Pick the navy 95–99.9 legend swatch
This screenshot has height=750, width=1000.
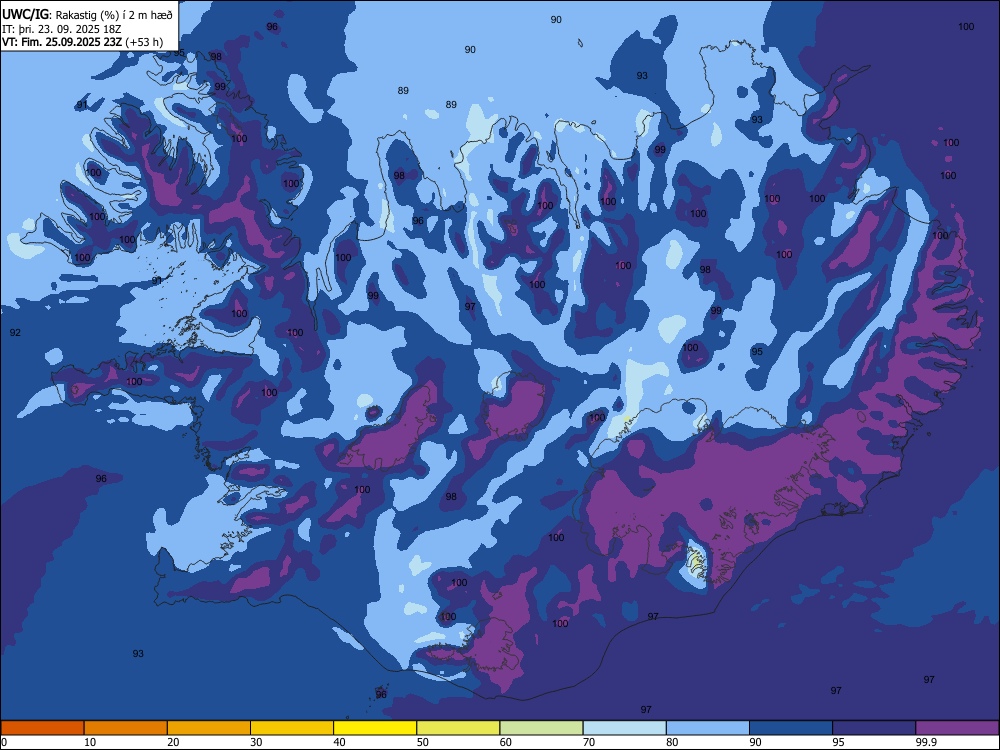[x=874, y=728]
